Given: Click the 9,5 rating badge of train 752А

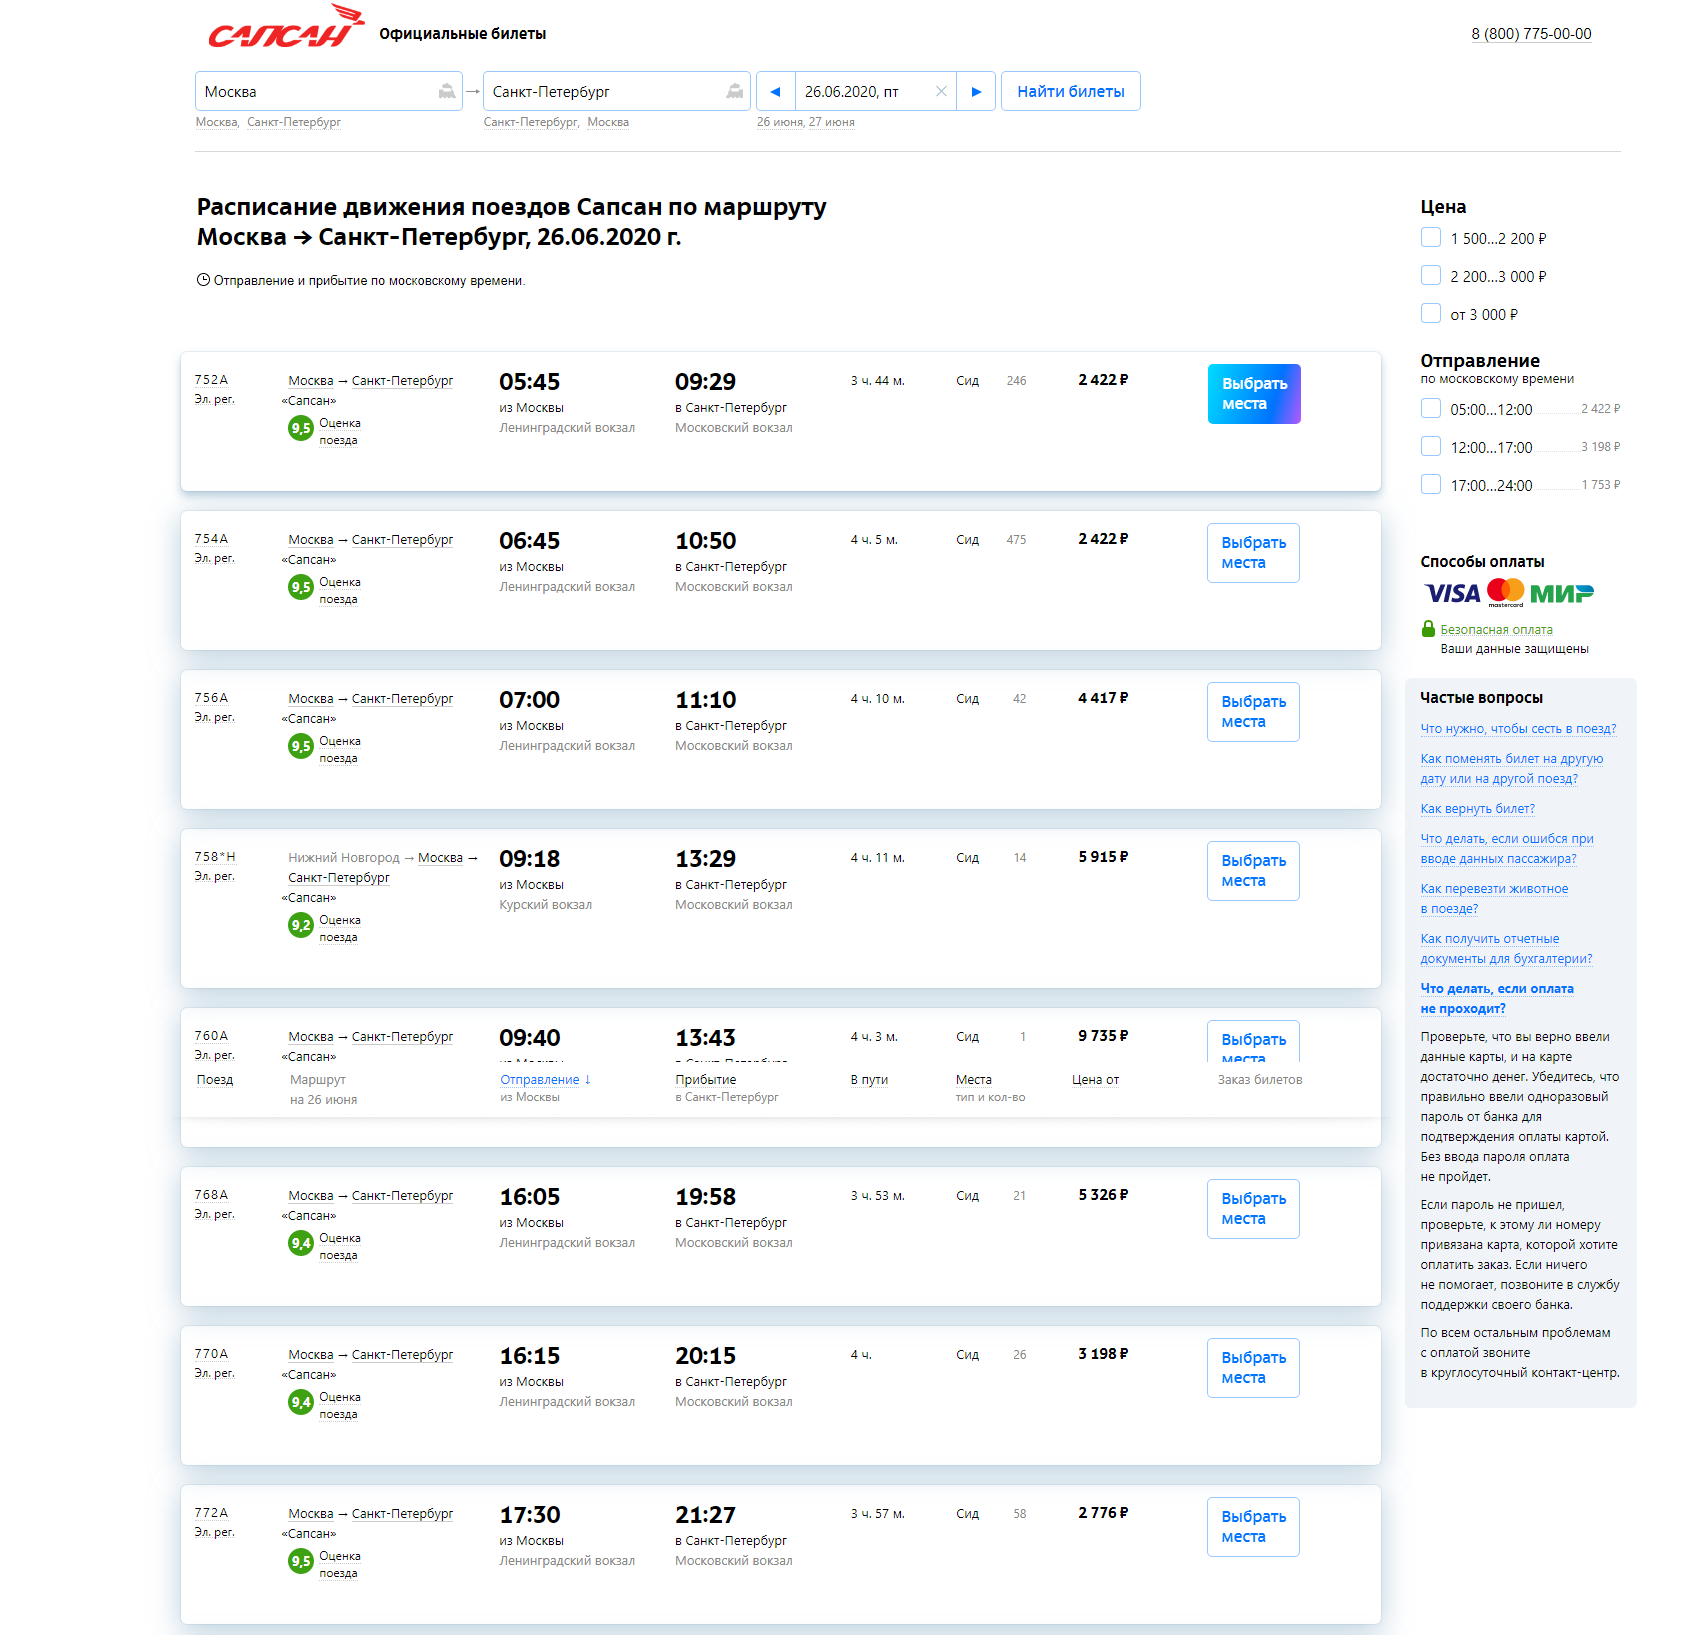Looking at the screenshot, I should coord(301,428).
